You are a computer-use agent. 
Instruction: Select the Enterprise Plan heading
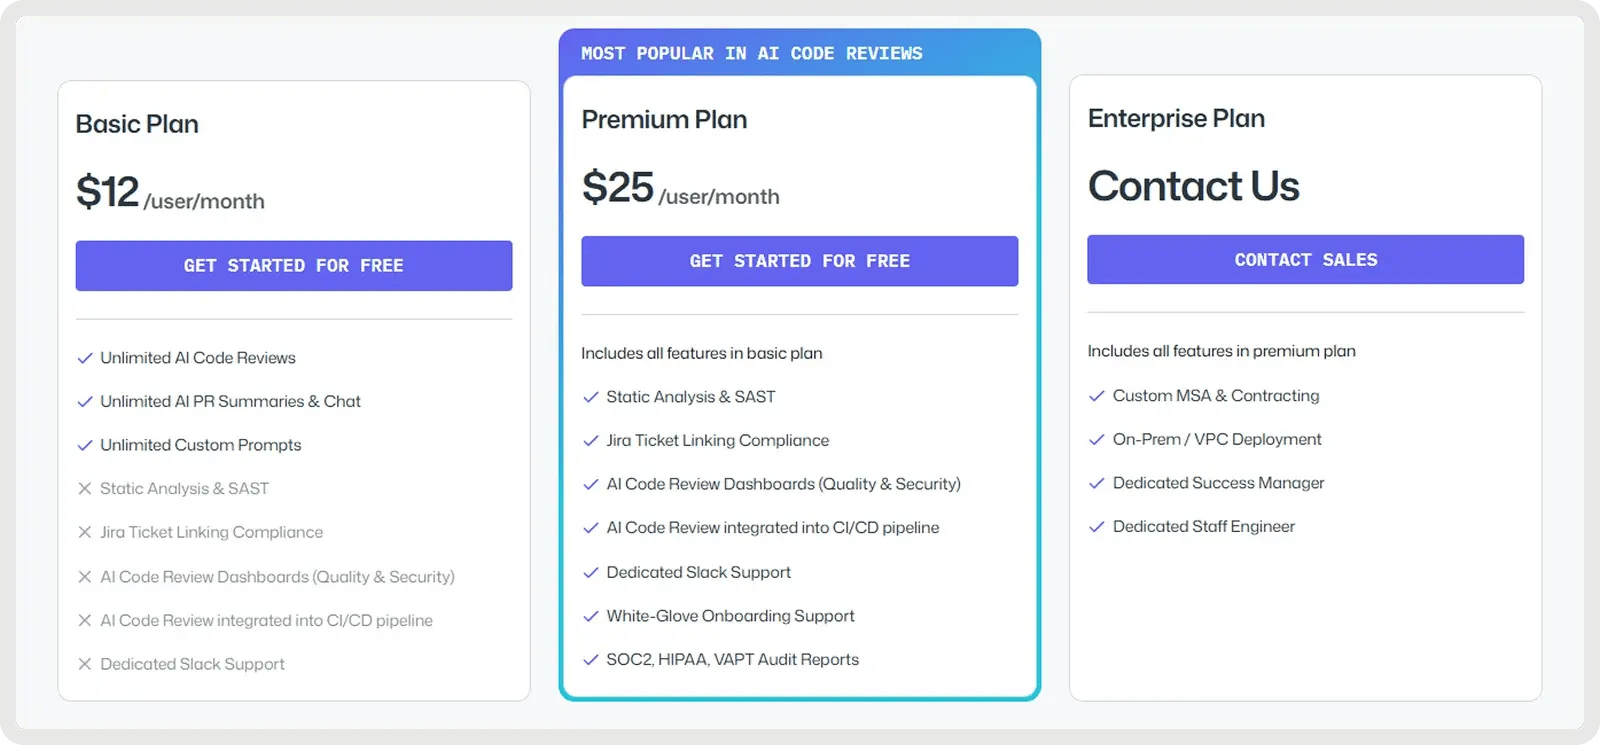[1176, 118]
